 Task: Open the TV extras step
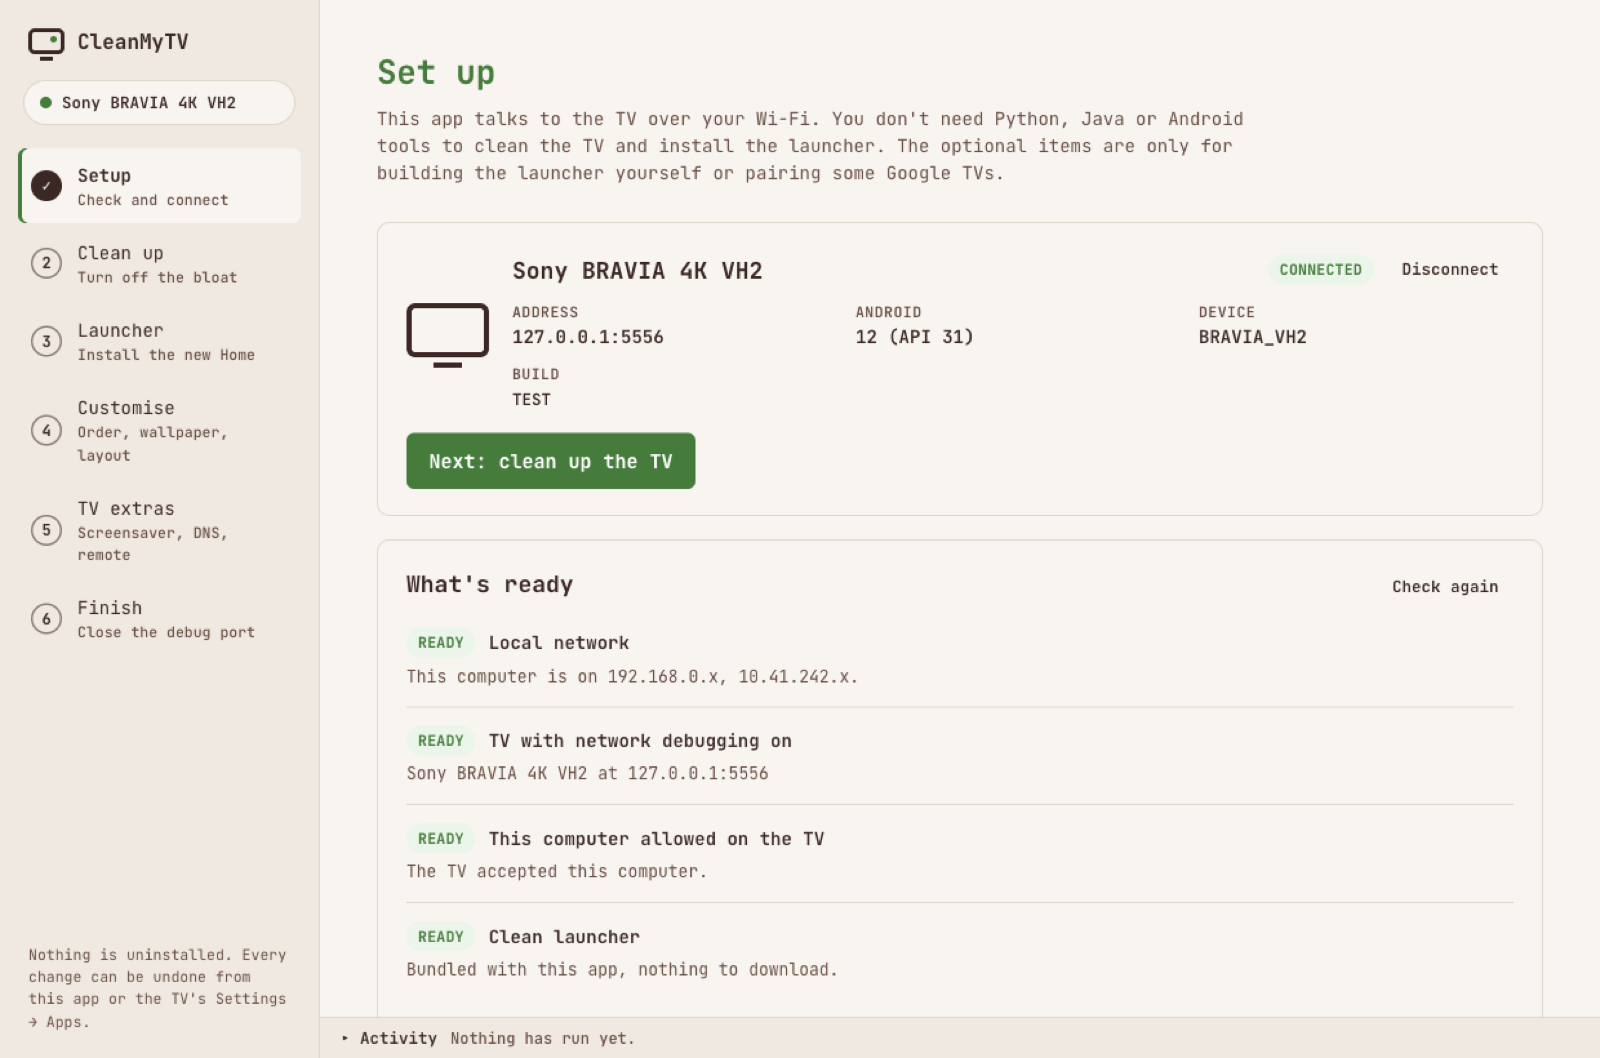tap(160, 530)
